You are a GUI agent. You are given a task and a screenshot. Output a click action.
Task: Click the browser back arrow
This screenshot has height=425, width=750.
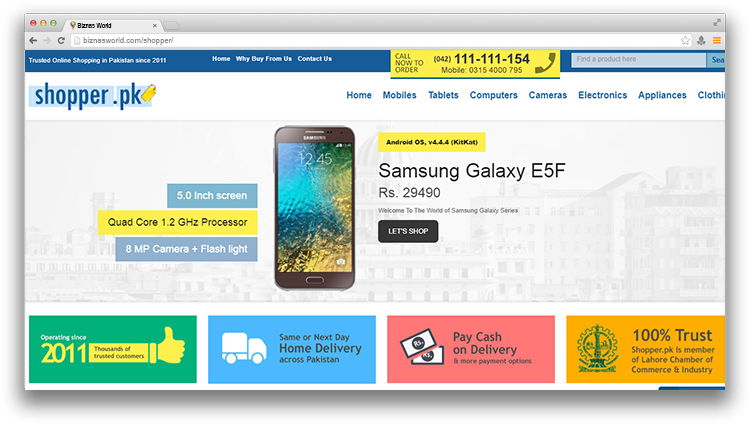click(33, 41)
